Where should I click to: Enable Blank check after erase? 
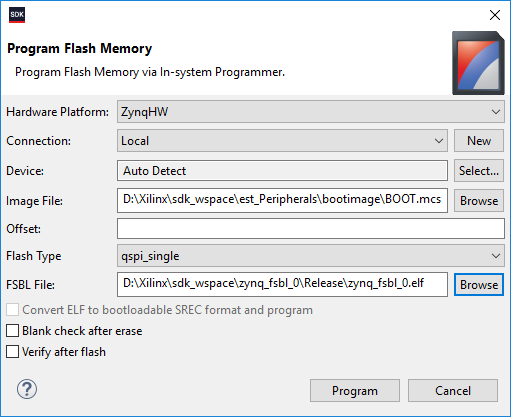(13, 331)
